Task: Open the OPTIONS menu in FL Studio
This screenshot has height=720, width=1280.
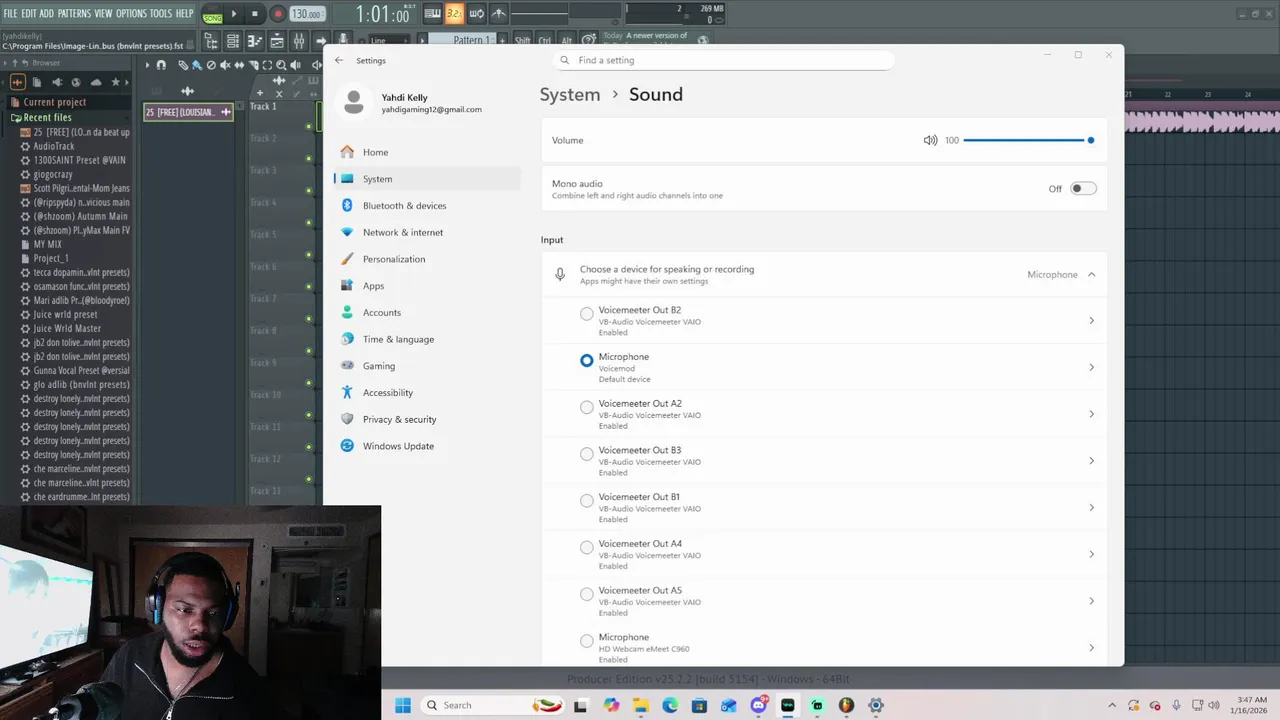Action: [x=131, y=13]
